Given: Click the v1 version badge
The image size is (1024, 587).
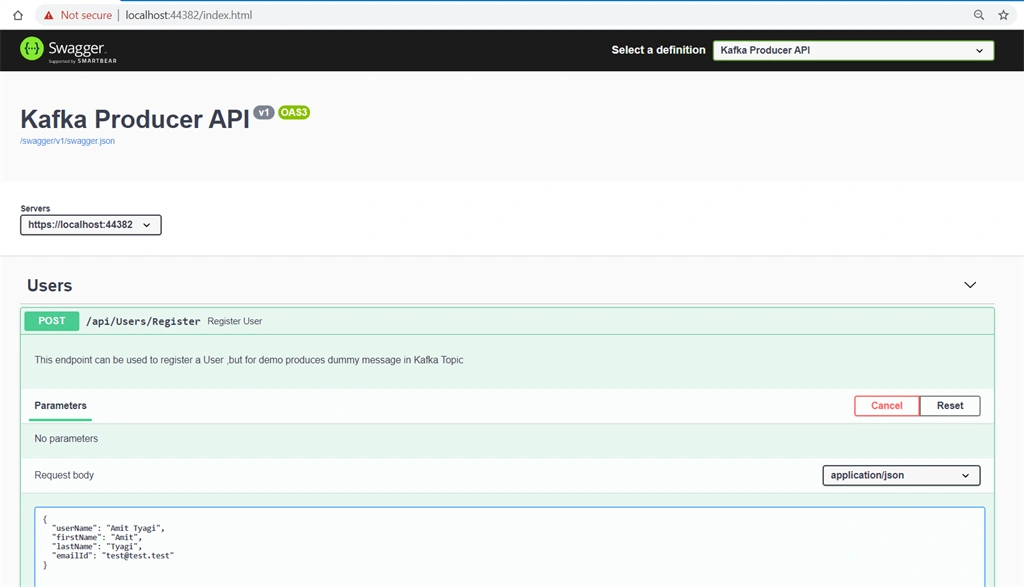Looking at the screenshot, I should point(264,112).
